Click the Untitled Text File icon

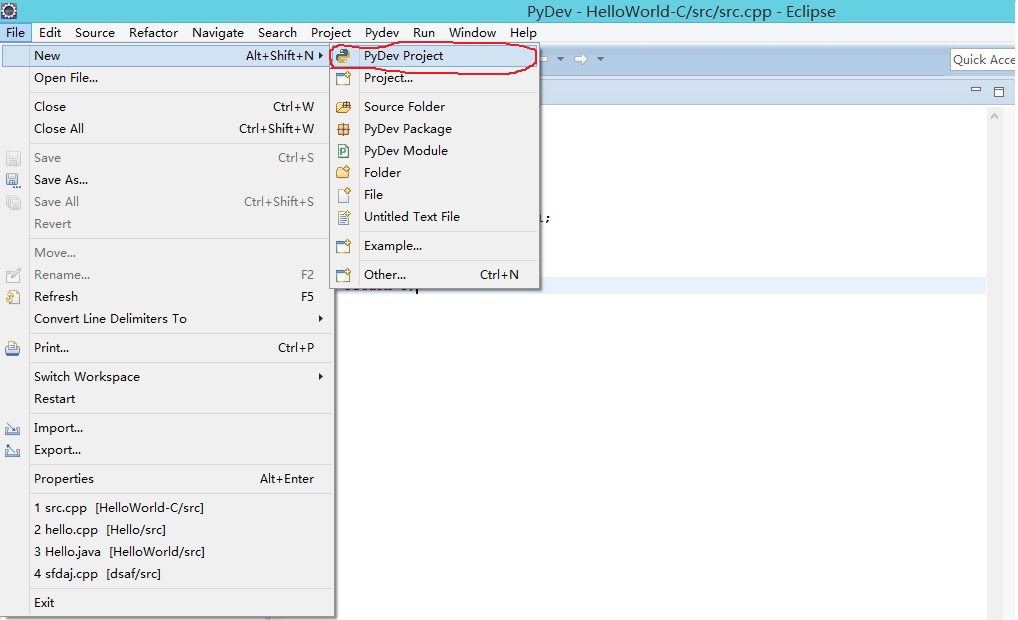[x=343, y=217]
